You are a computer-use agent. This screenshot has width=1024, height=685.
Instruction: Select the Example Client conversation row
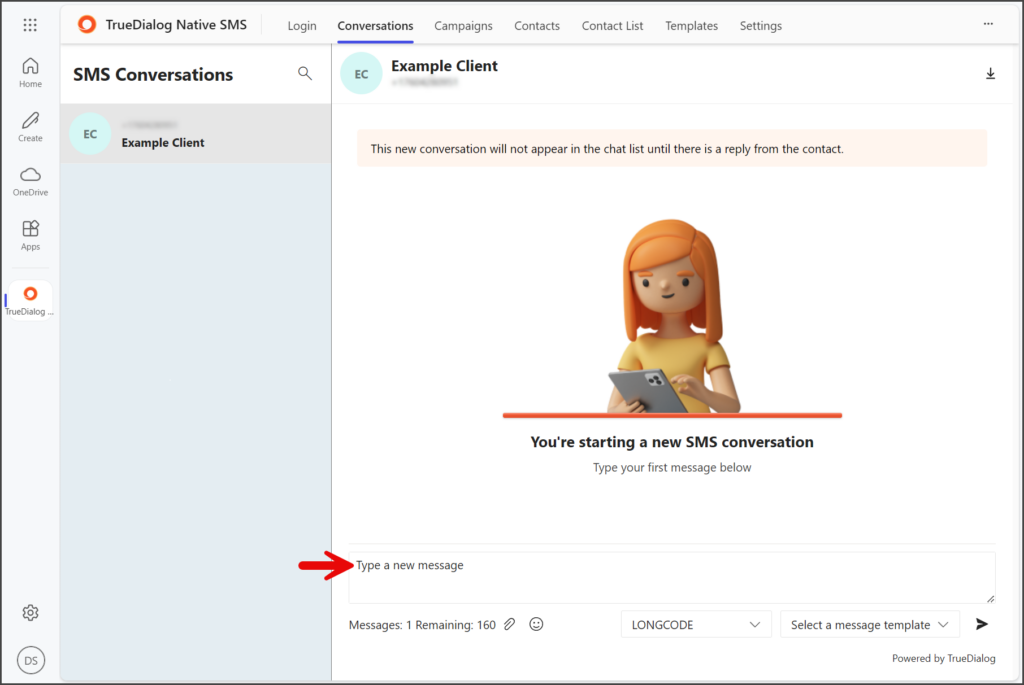(x=196, y=133)
